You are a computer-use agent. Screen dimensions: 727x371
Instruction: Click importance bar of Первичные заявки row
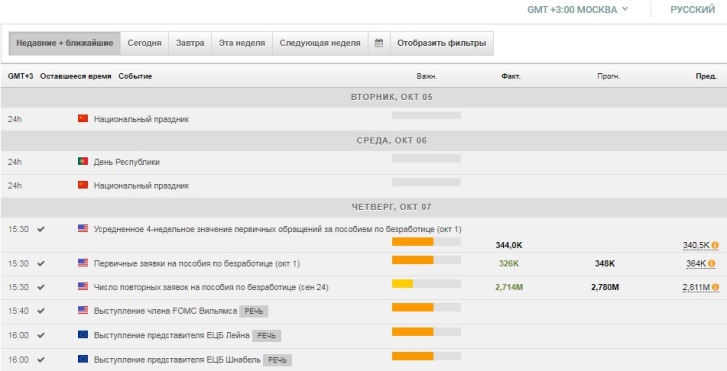[426, 260]
